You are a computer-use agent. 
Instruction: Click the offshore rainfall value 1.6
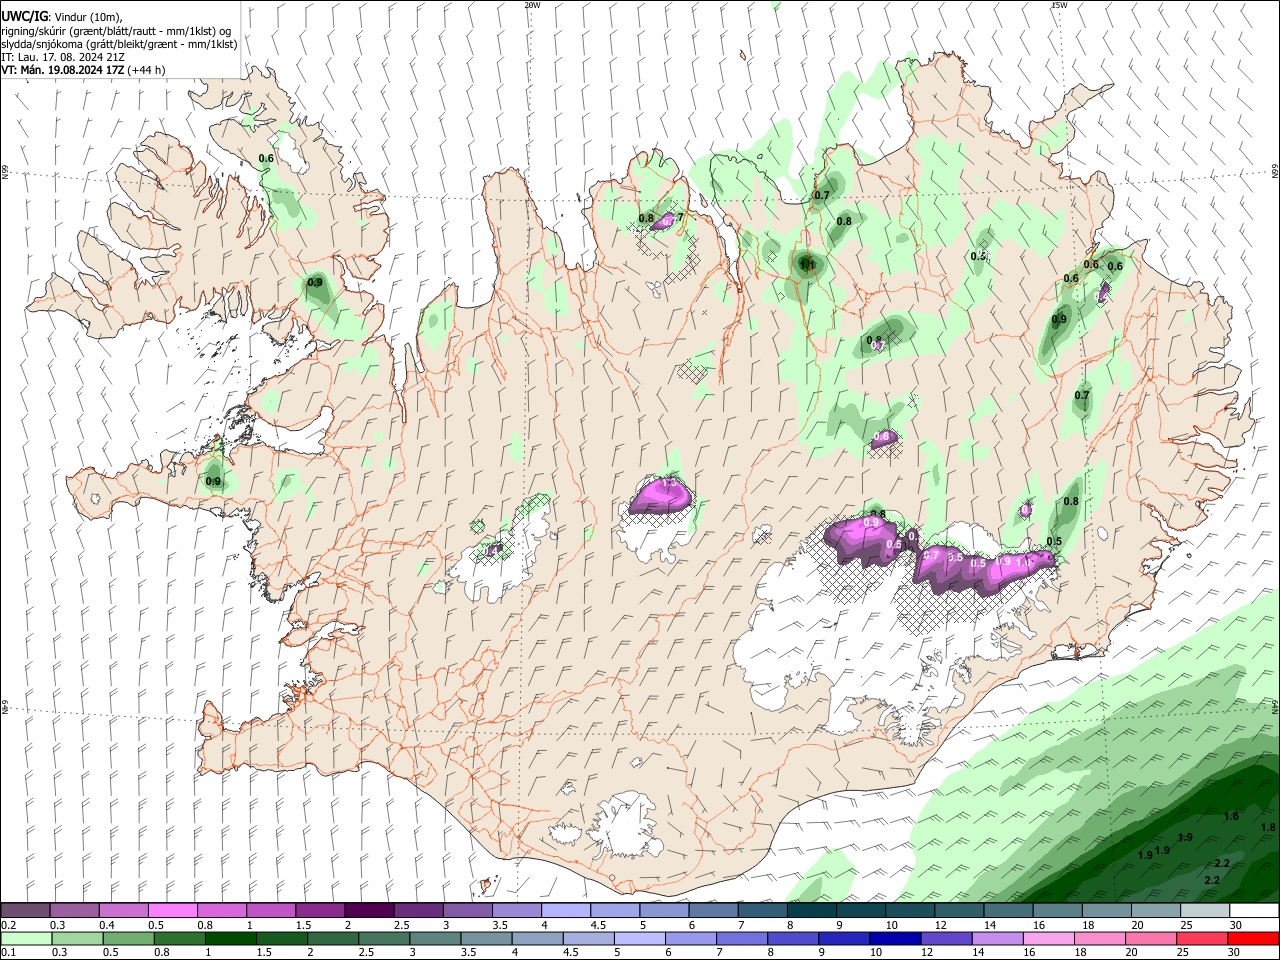coord(1231,817)
